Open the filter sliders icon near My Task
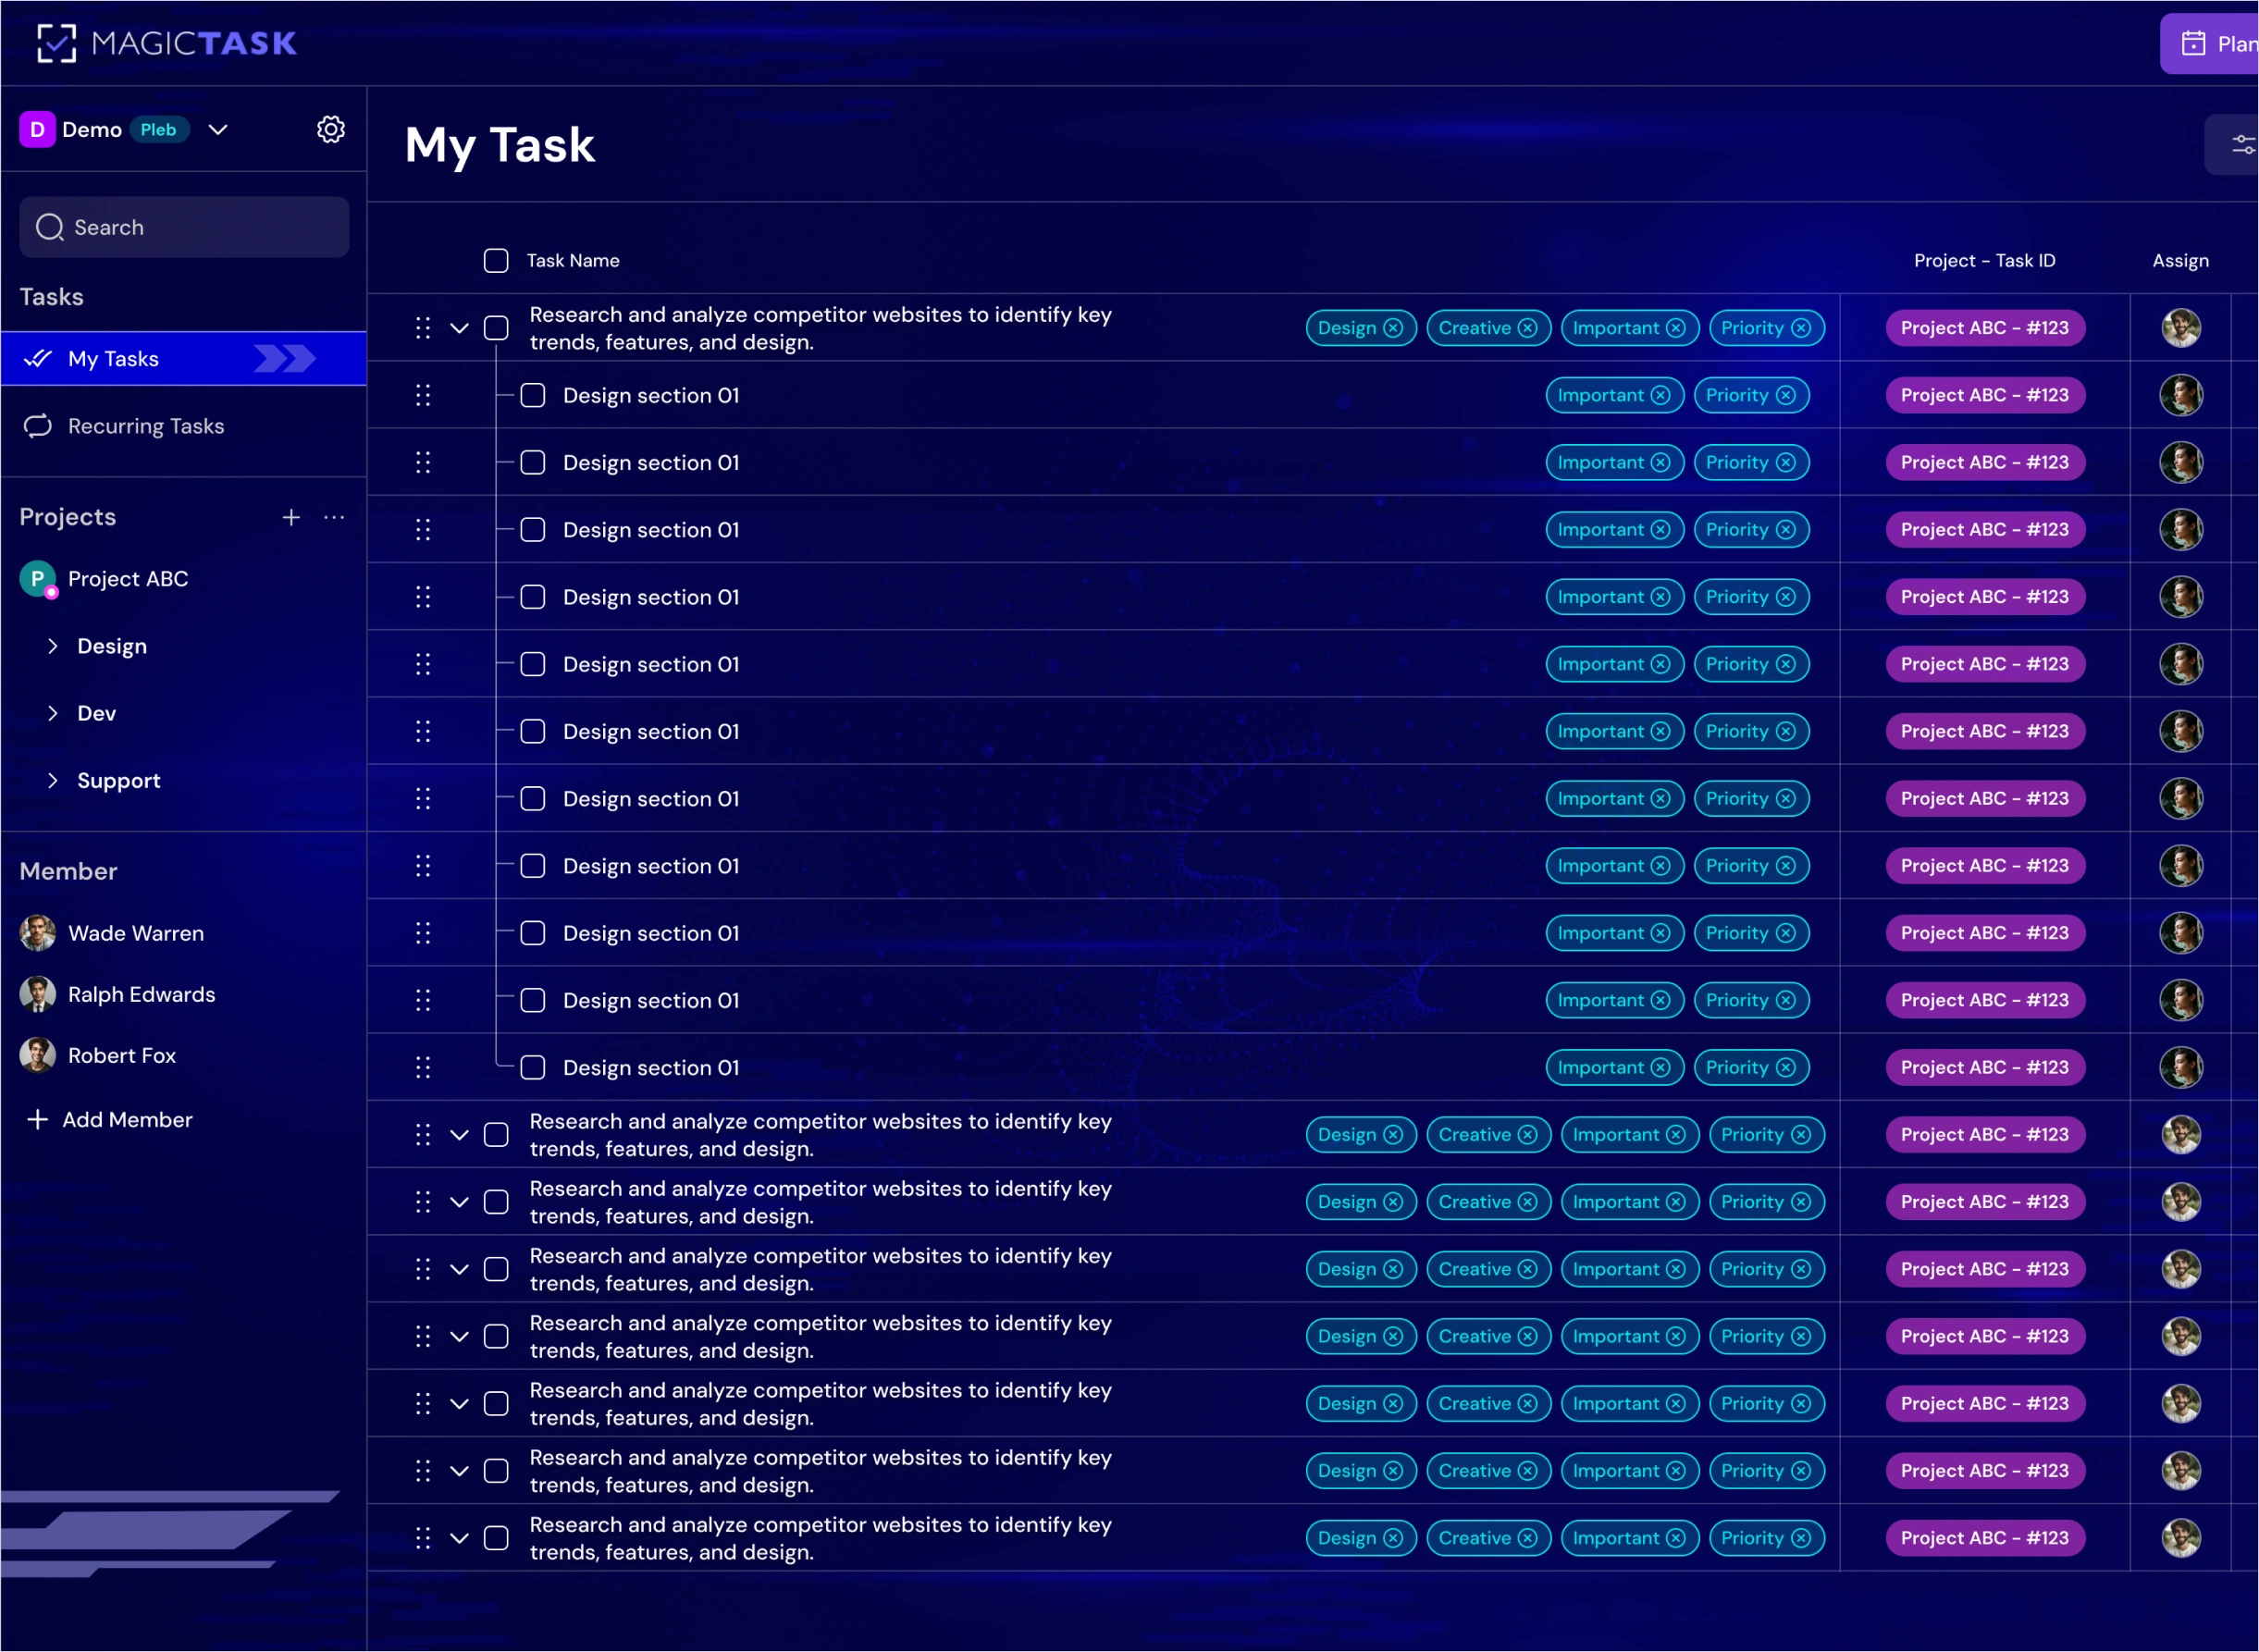The height and width of the screenshot is (1652, 2259). [x=2242, y=145]
